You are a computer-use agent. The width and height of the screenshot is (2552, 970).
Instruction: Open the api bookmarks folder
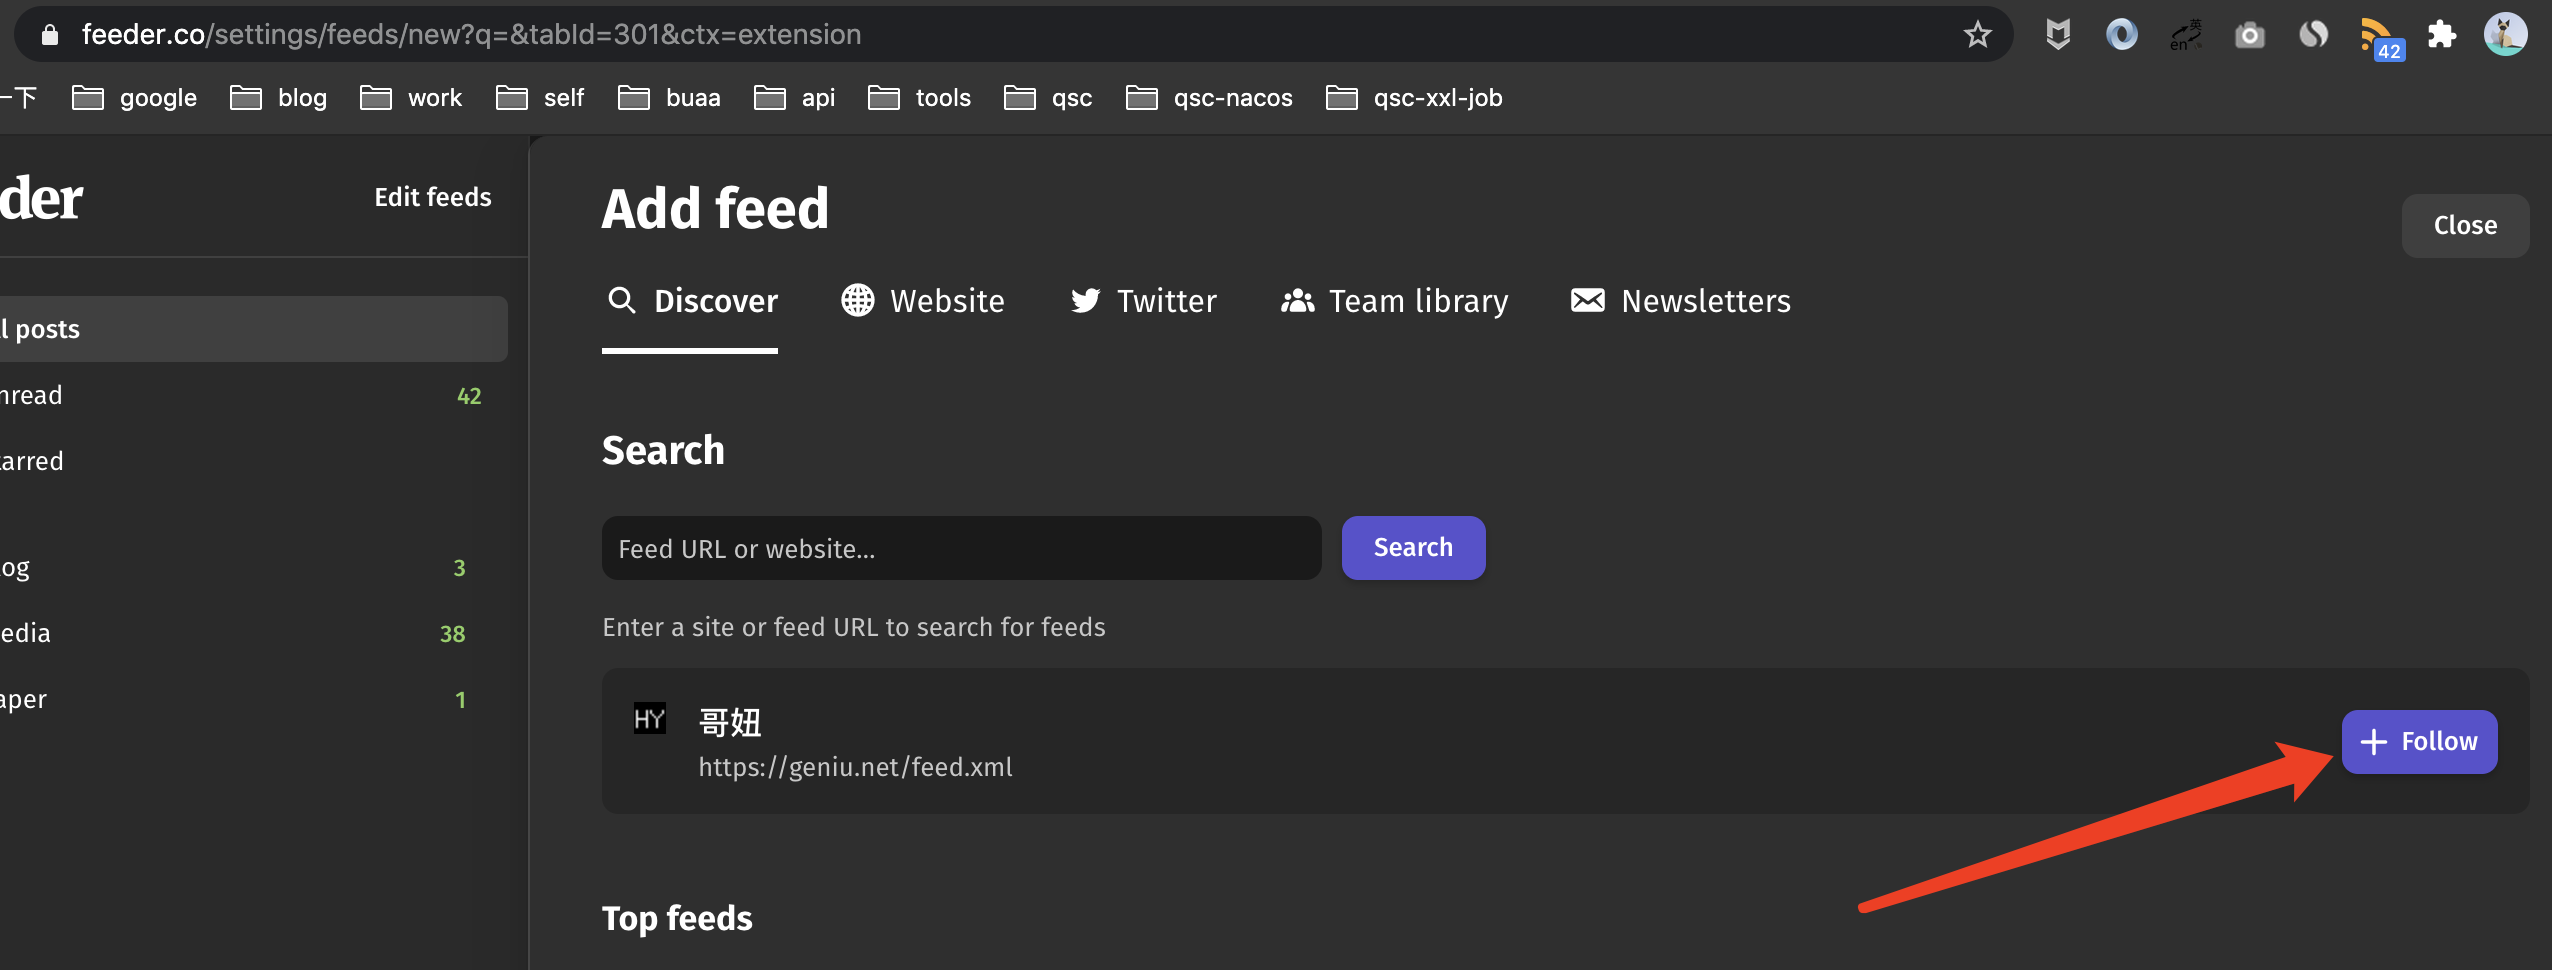[794, 98]
